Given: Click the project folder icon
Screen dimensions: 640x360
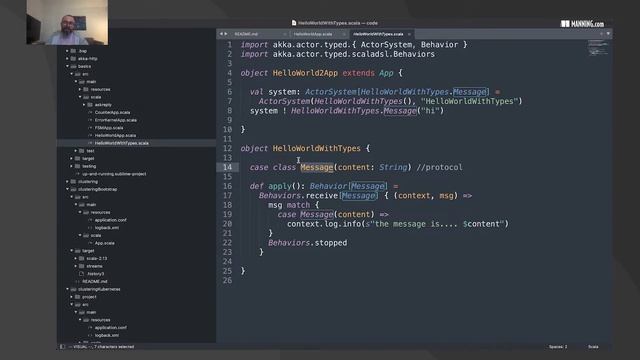Looking at the screenshot, I should 78,297.
